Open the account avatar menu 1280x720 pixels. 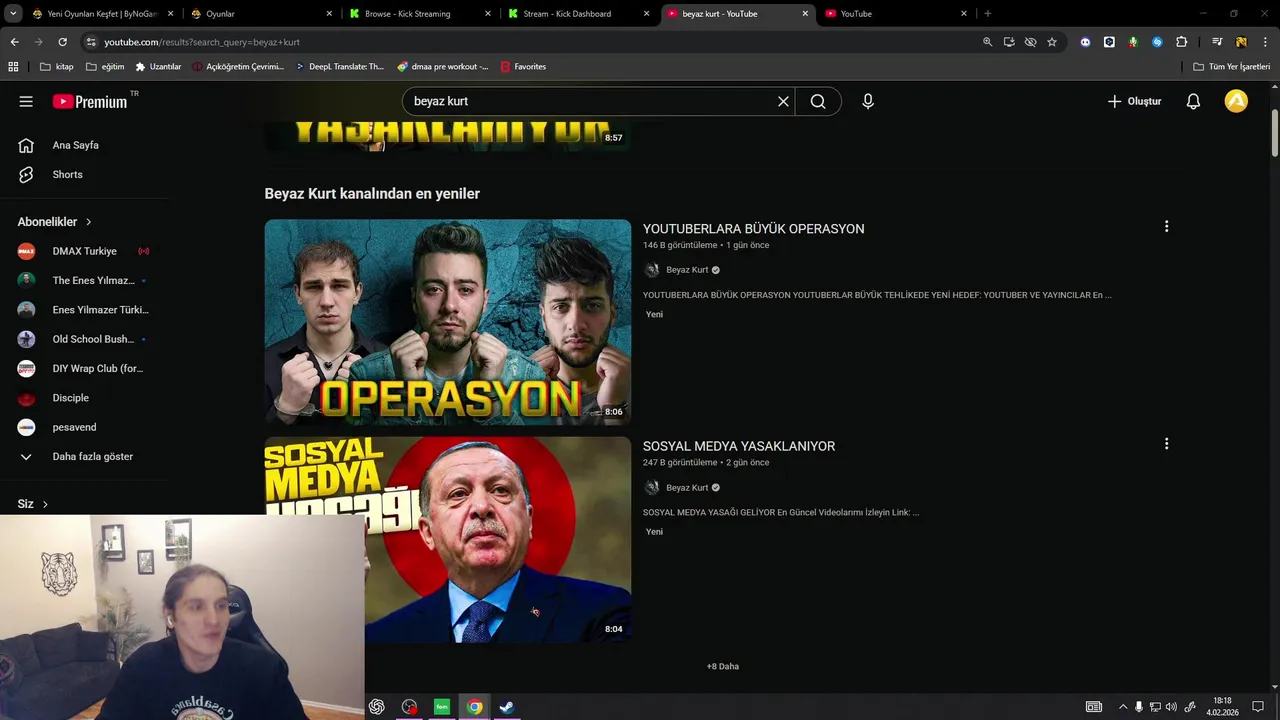click(x=1236, y=101)
